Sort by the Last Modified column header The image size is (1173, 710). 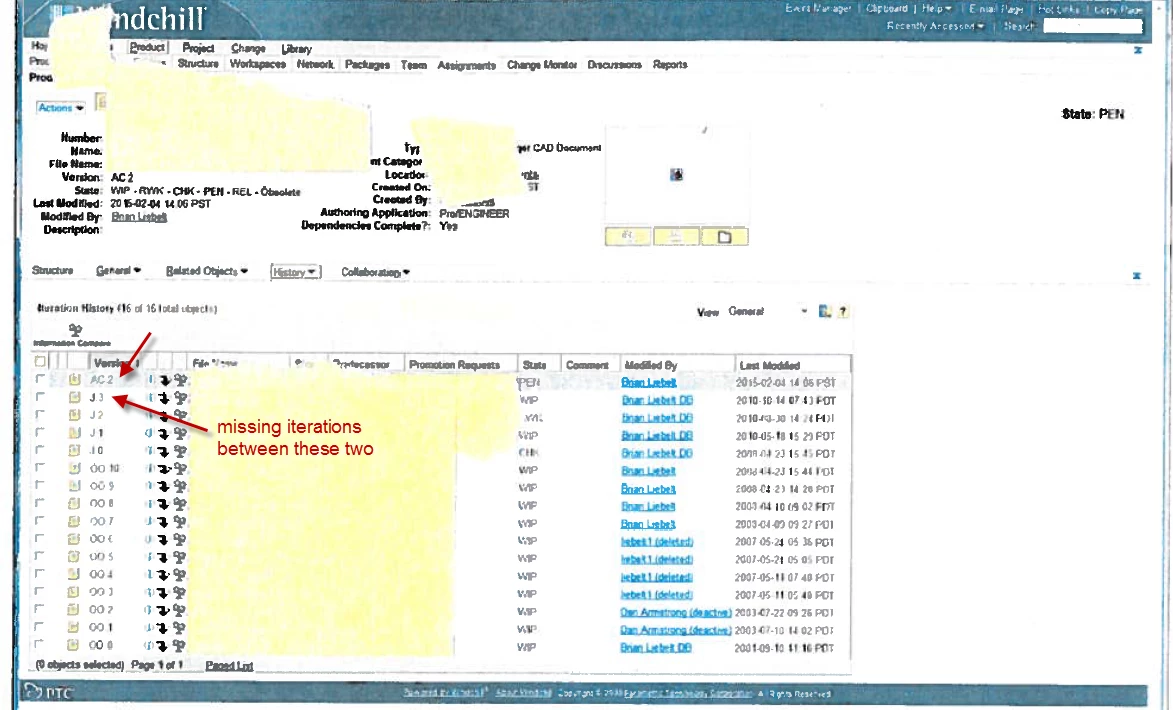770,365
